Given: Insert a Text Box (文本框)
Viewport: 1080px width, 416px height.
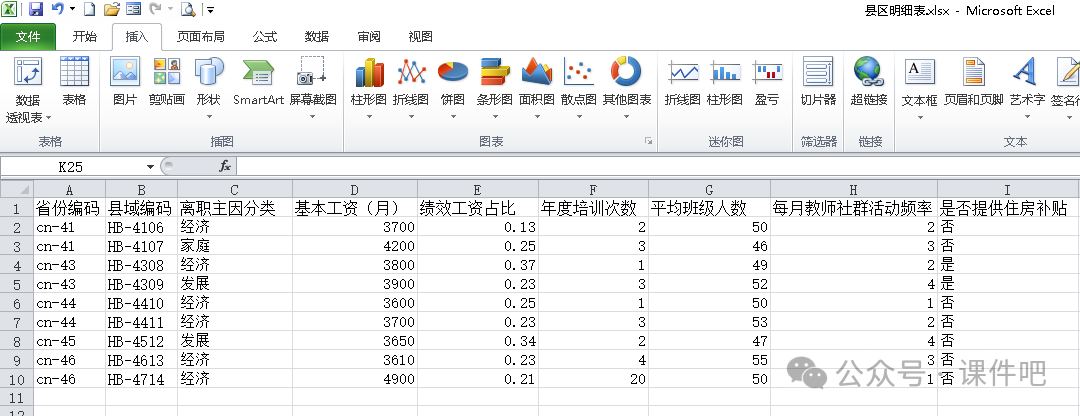Looking at the screenshot, I should pos(920,88).
